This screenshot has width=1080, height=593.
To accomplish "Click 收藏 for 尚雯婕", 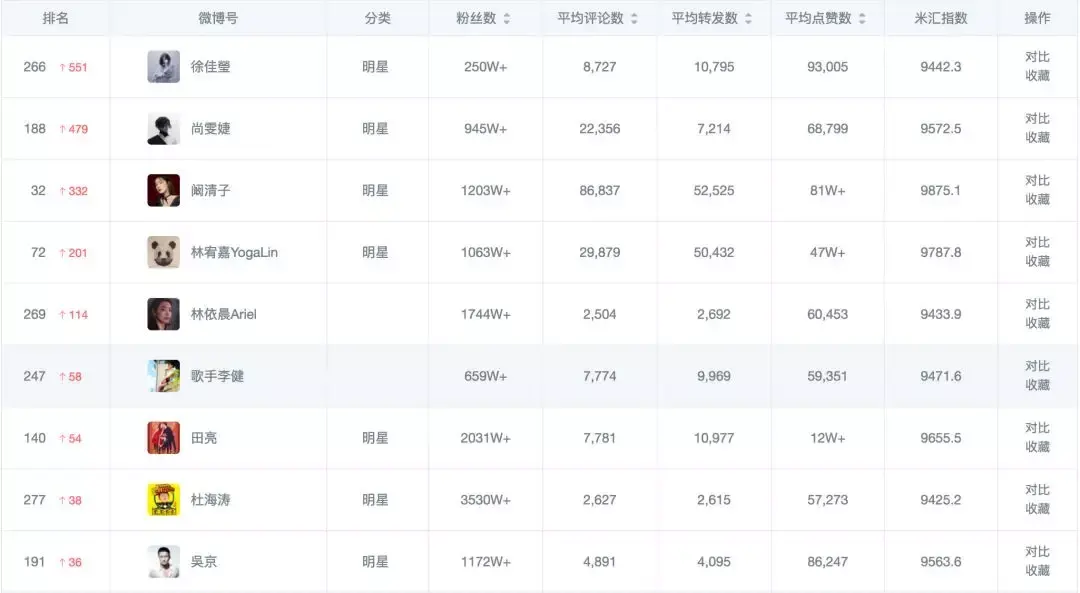I will click(1037, 138).
